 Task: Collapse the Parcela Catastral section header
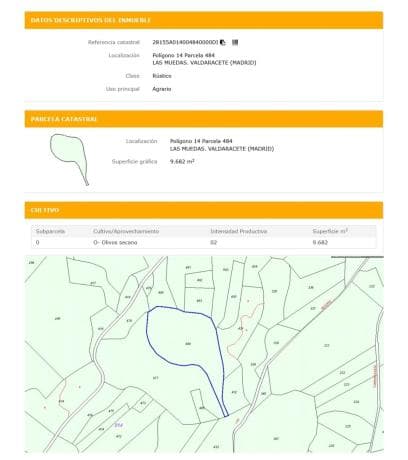(204, 119)
